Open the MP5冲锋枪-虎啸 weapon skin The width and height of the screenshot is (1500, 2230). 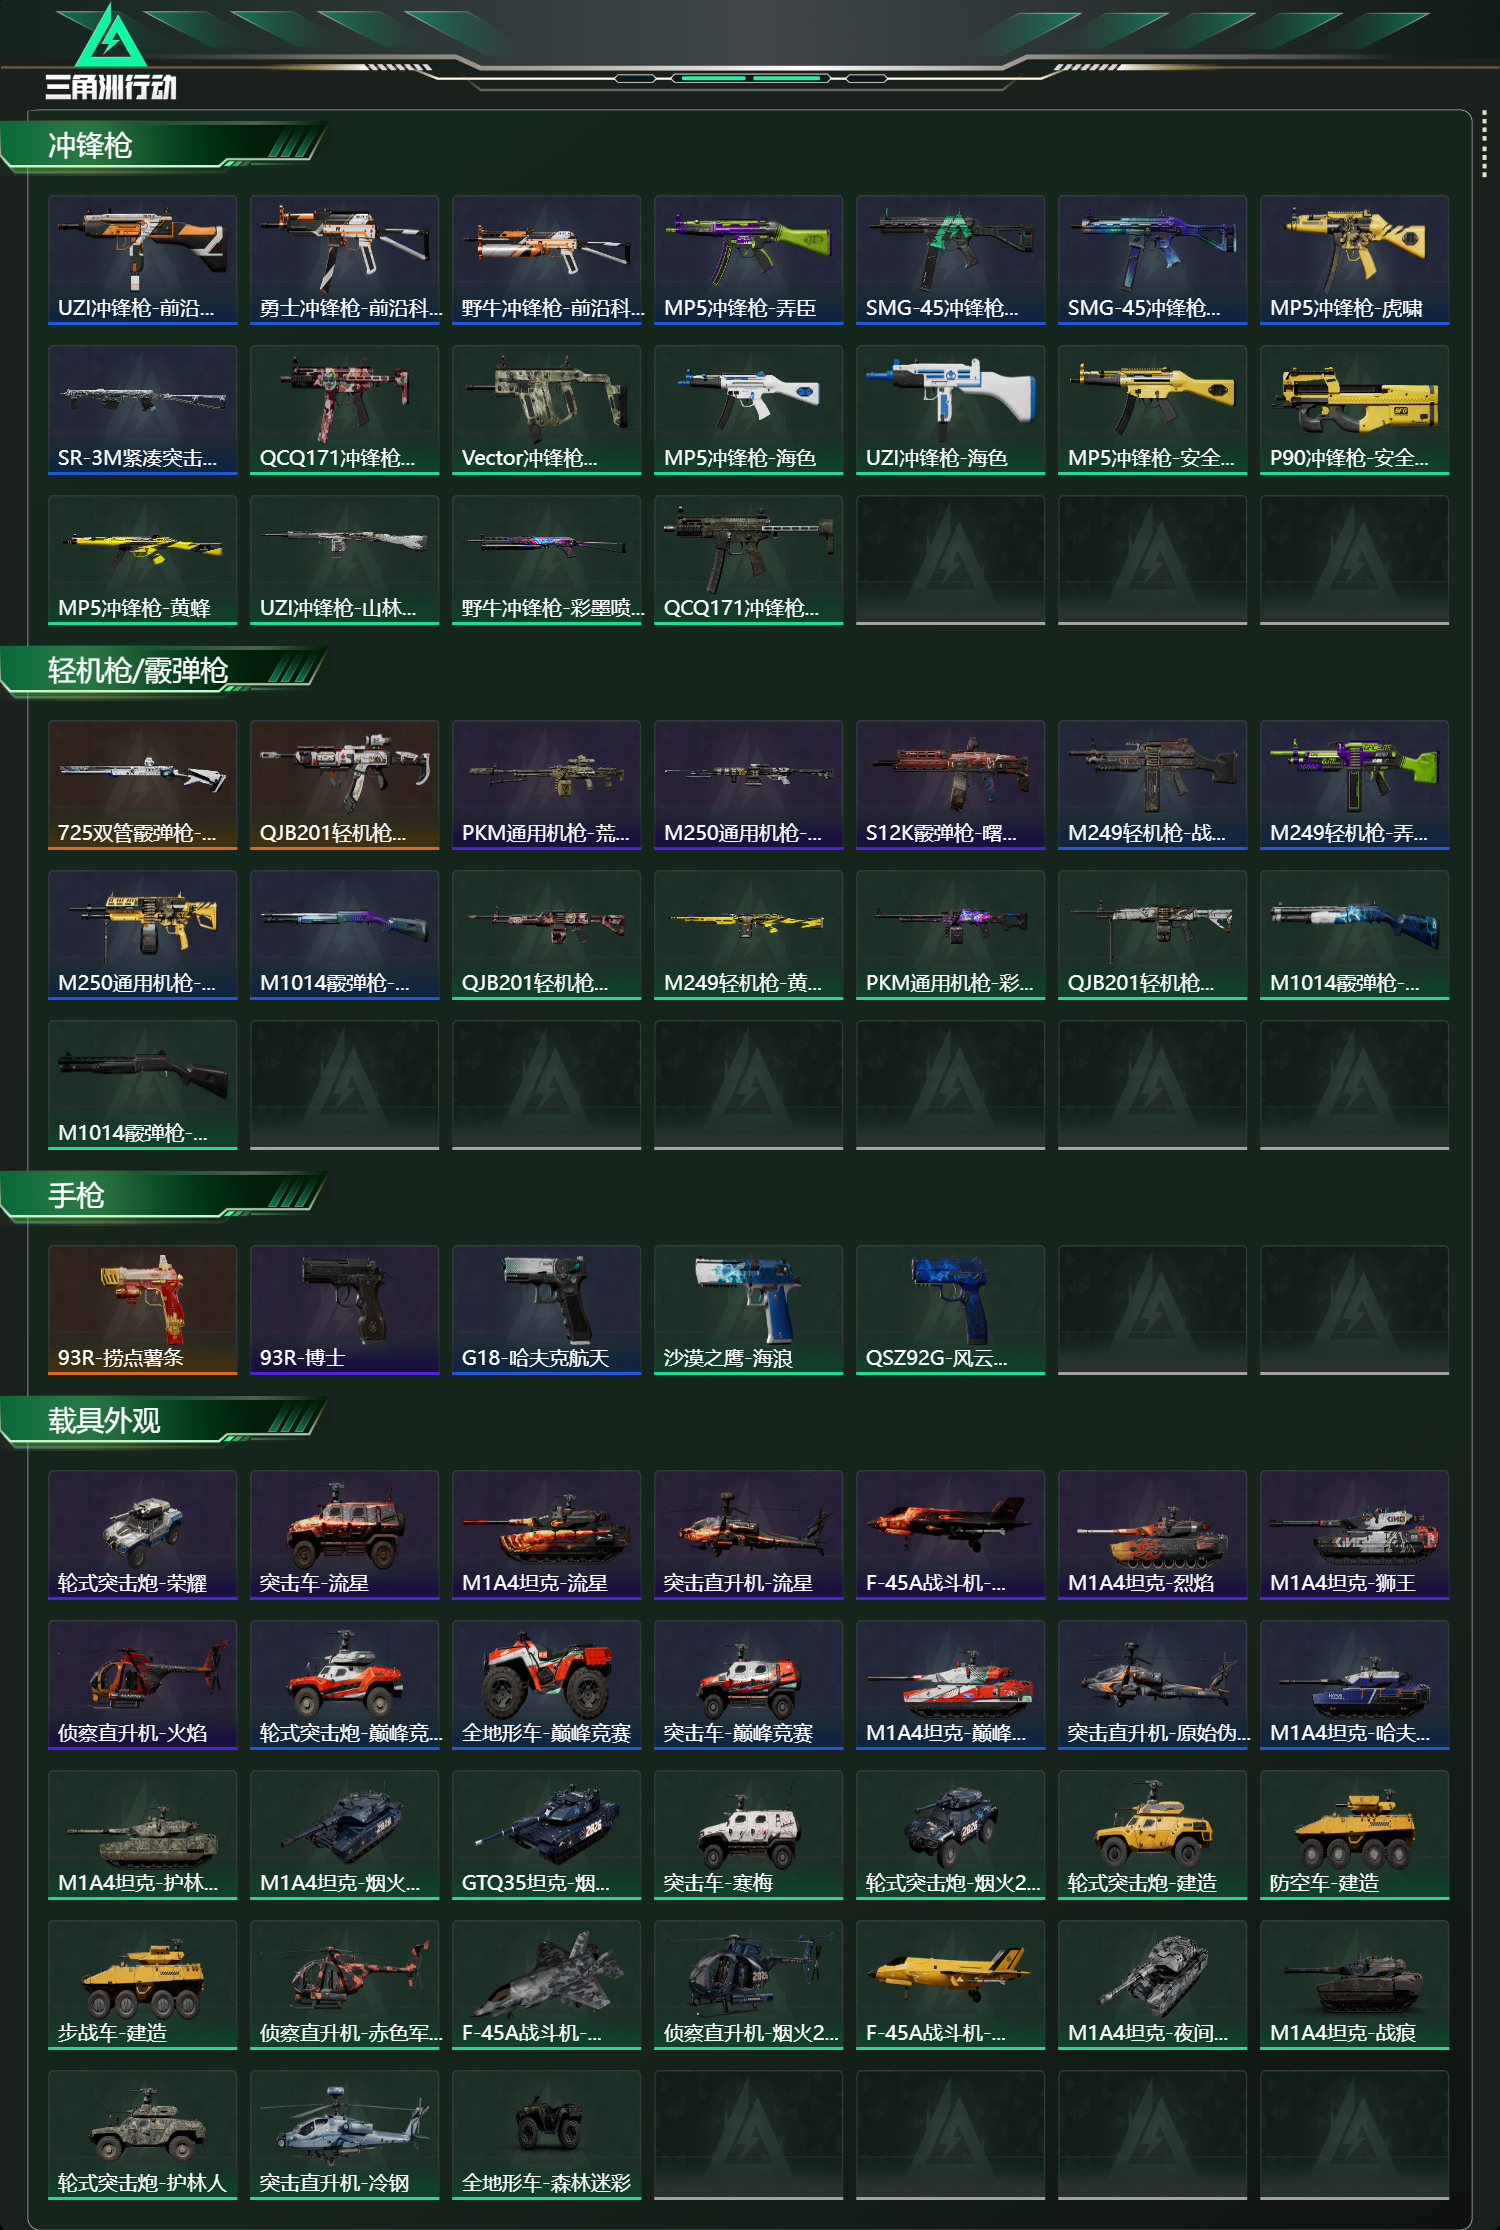click(1354, 260)
